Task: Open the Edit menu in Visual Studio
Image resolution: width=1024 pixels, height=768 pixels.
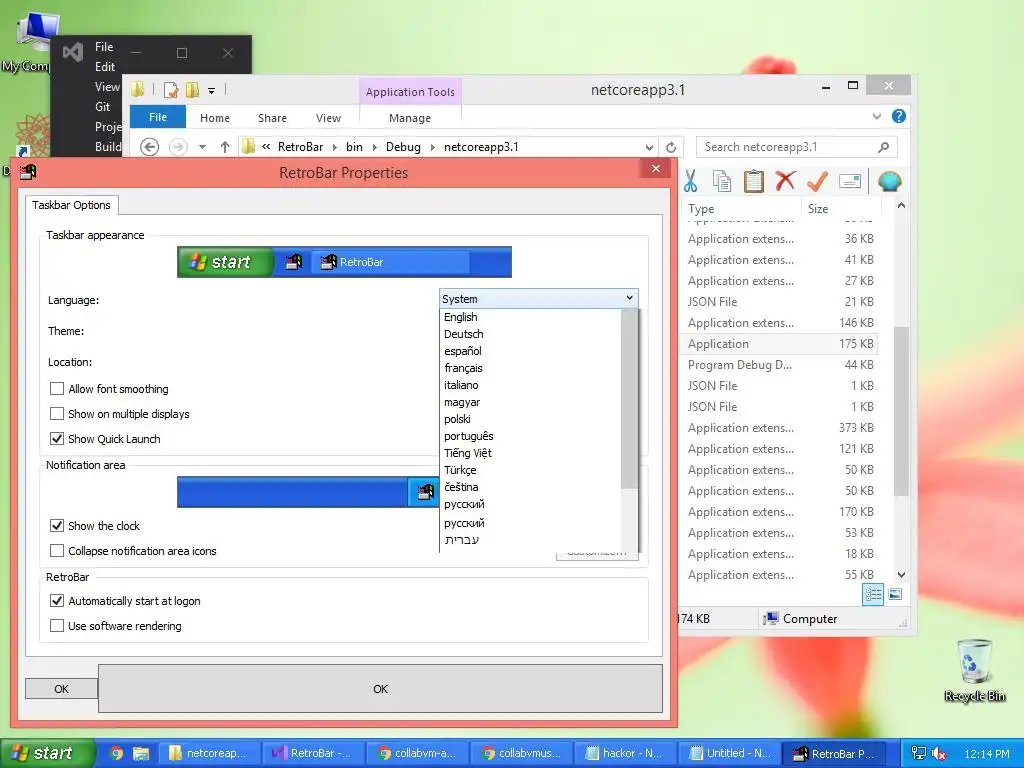Action: [x=104, y=67]
